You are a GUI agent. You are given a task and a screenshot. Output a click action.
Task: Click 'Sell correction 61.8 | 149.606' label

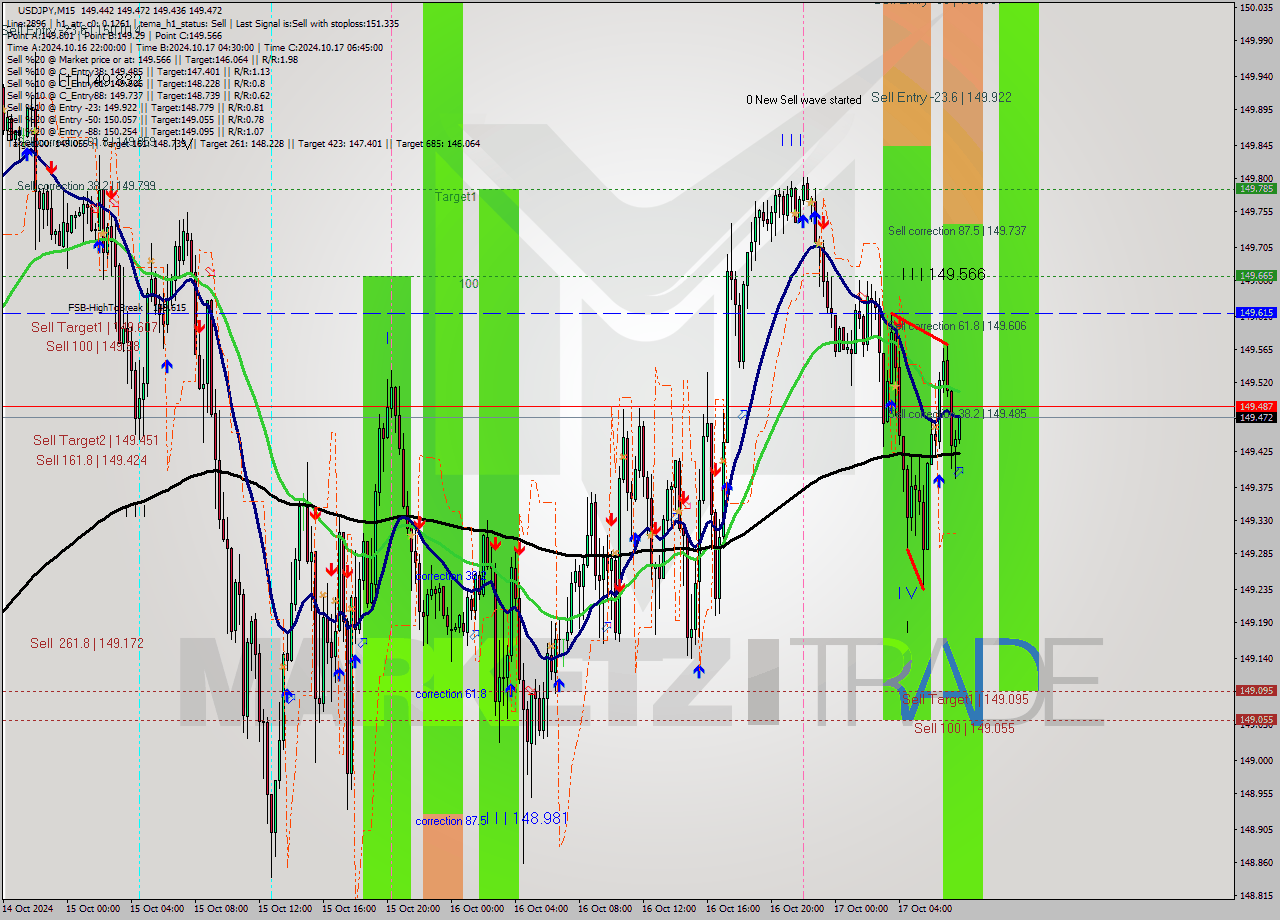957,326
